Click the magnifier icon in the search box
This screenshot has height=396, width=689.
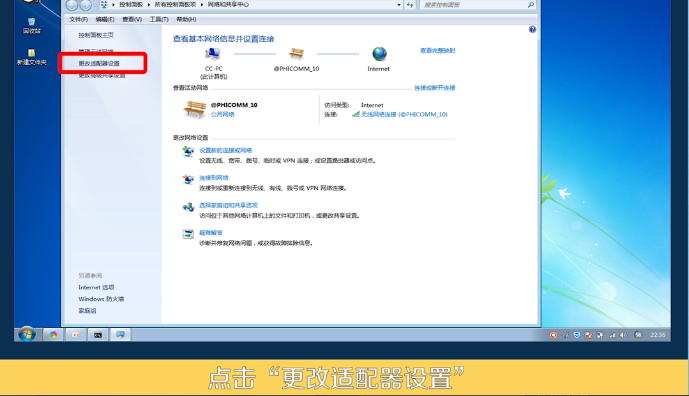530,5
